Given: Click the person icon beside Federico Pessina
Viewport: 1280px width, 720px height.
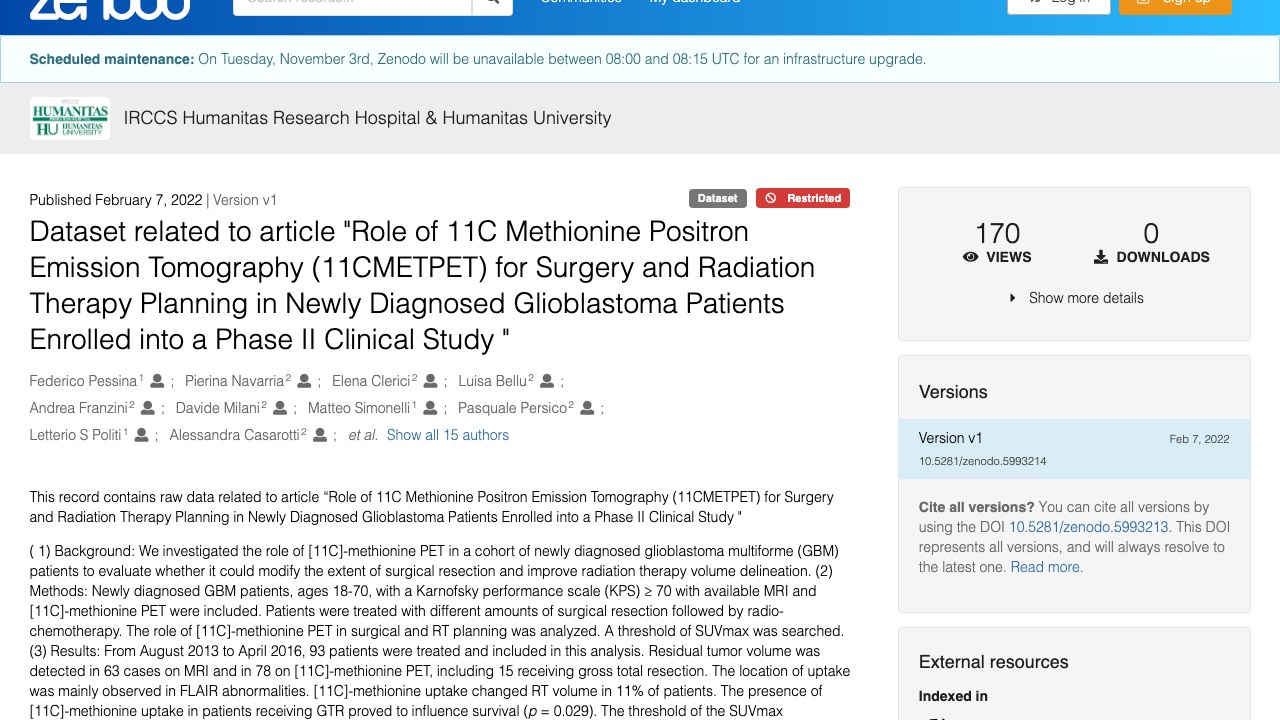Looking at the screenshot, I should [157, 381].
